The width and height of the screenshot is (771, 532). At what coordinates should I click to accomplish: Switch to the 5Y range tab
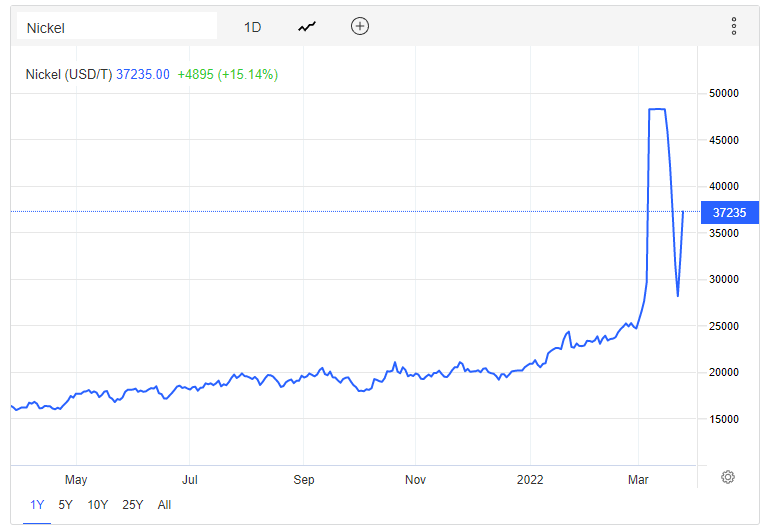[x=65, y=505]
